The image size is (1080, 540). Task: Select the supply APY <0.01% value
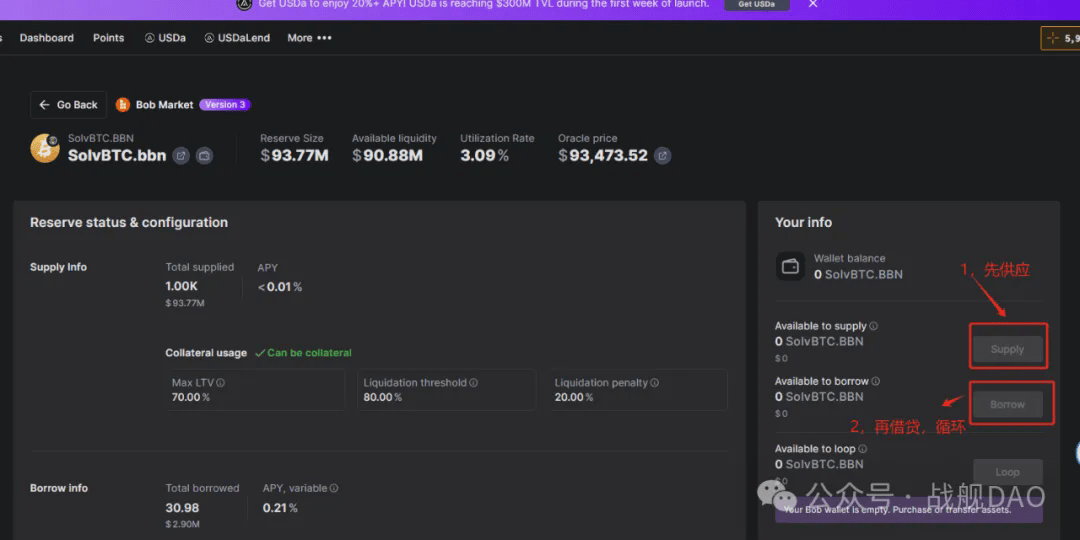tap(280, 287)
